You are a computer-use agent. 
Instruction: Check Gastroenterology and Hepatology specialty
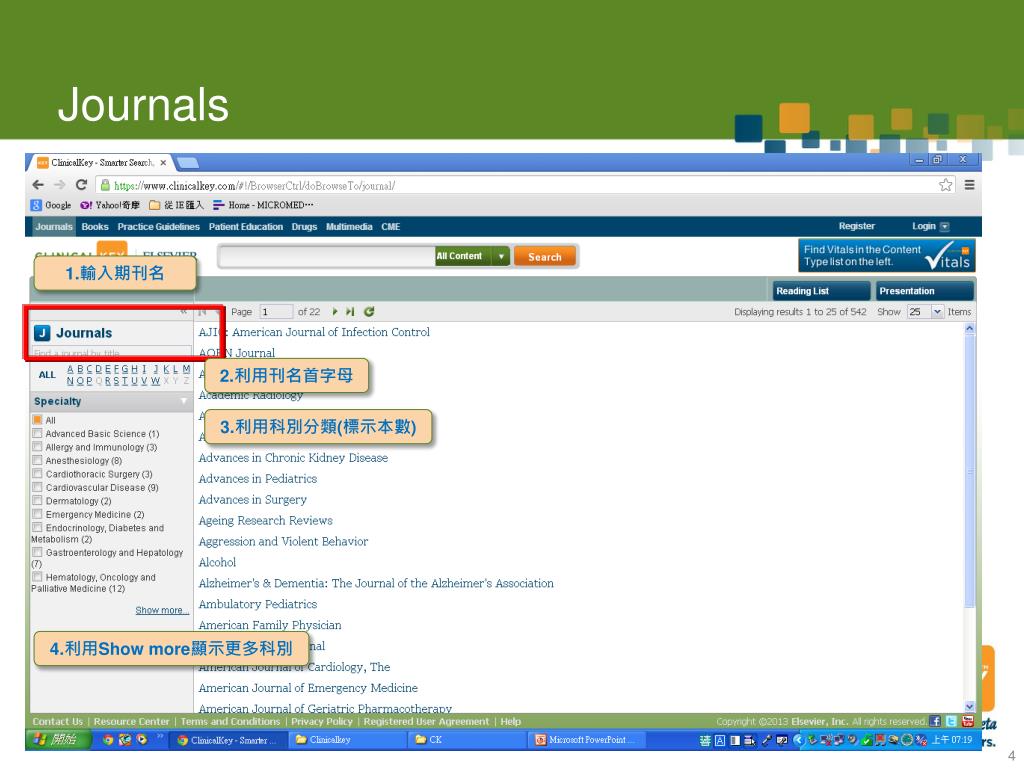click(37, 552)
